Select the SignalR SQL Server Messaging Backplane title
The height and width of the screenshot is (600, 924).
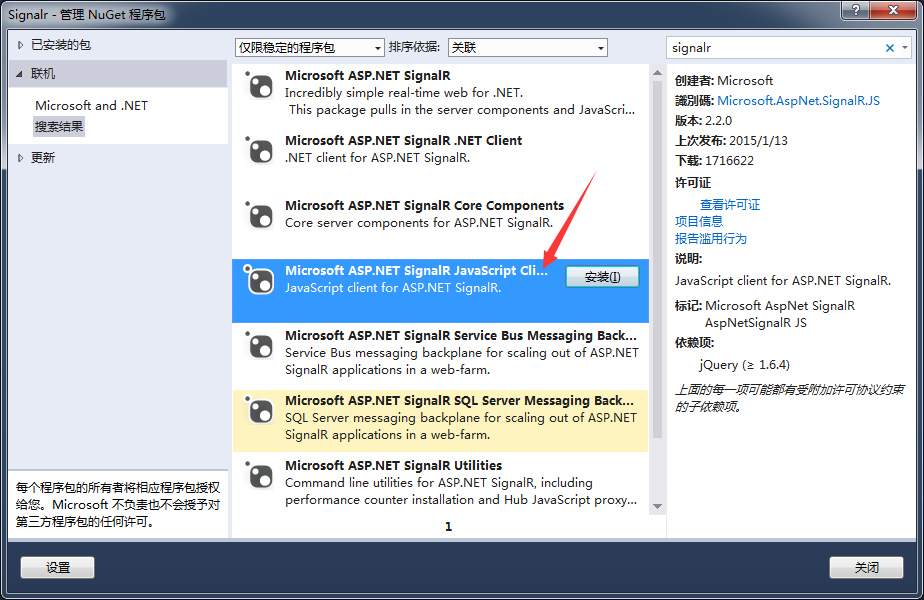pos(460,400)
